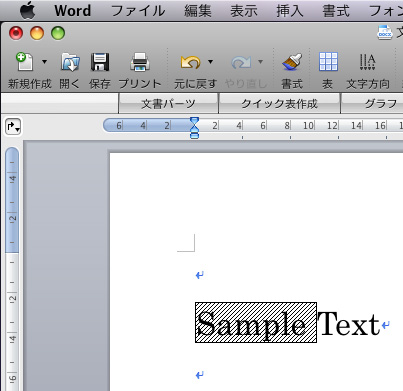Click the docx document icon in title bar
The height and width of the screenshot is (391, 403).
385,33
